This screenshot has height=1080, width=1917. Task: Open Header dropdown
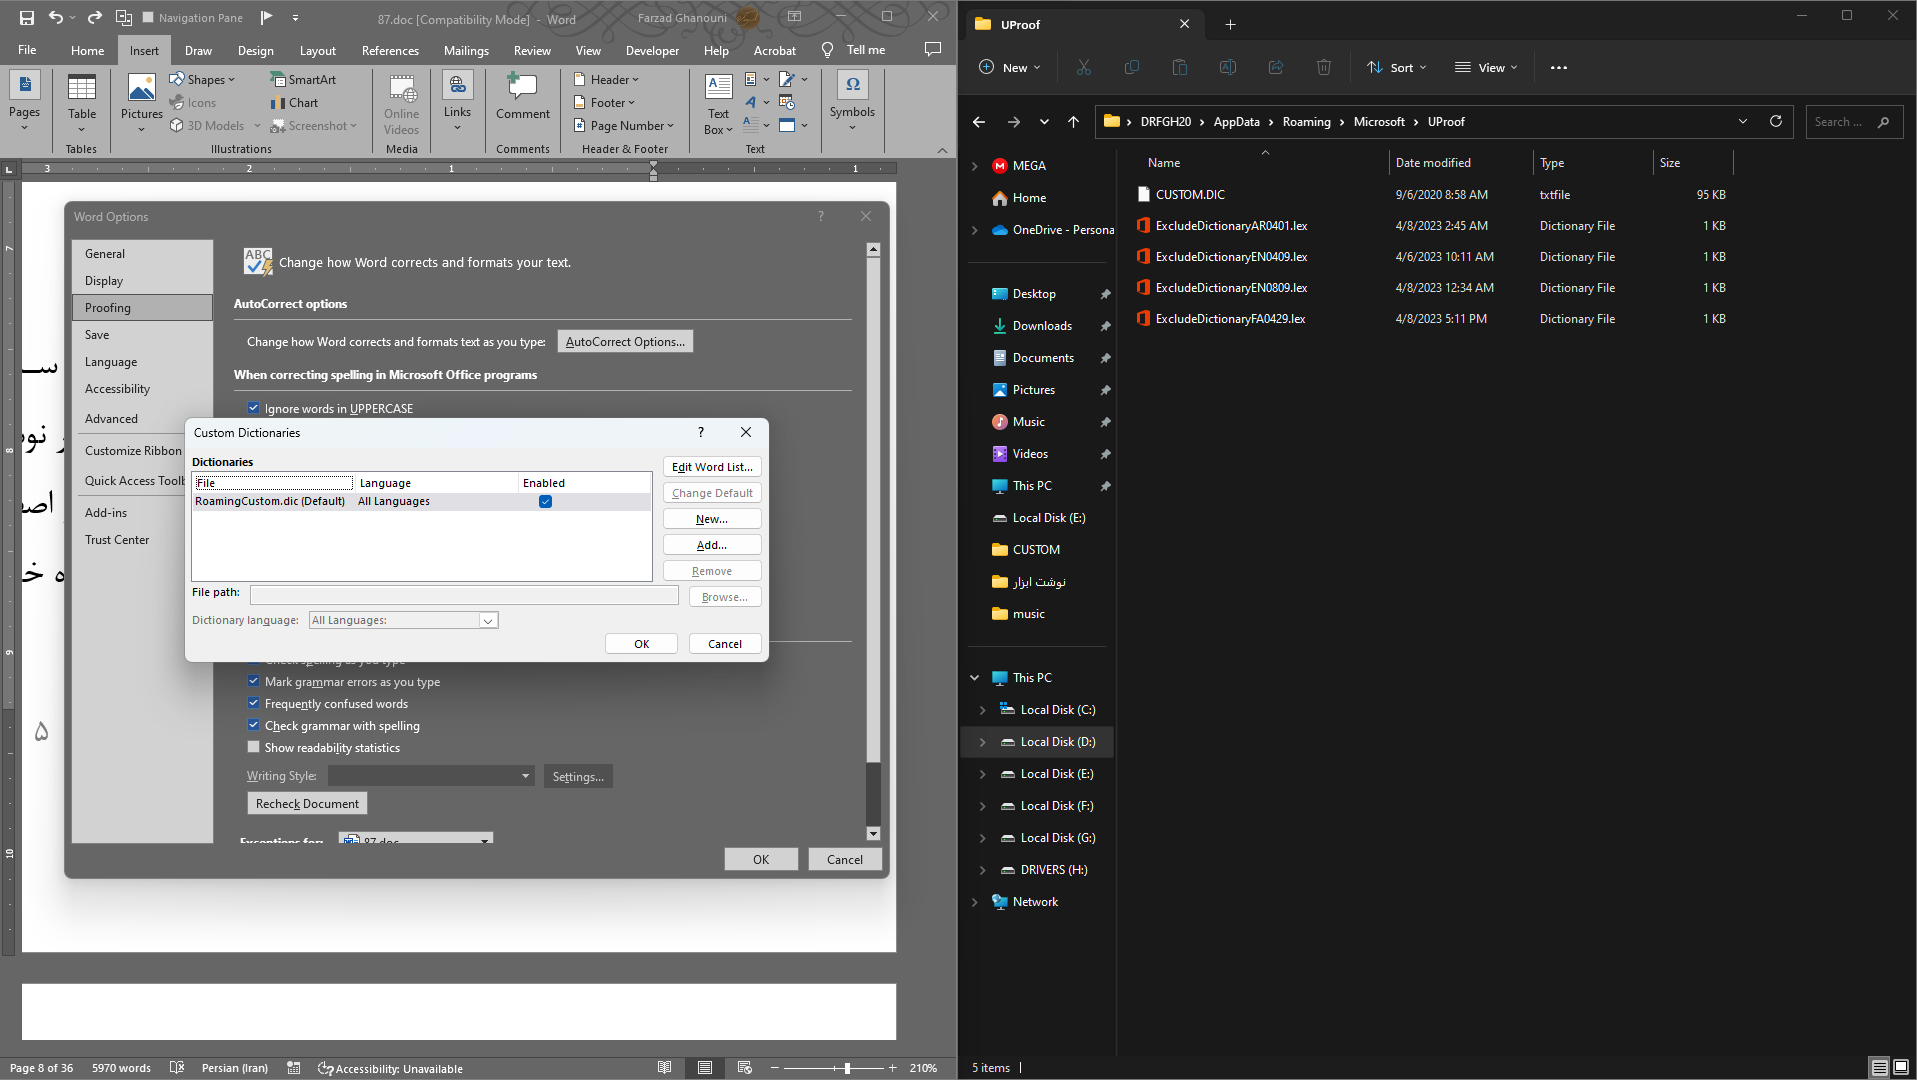tap(607, 79)
